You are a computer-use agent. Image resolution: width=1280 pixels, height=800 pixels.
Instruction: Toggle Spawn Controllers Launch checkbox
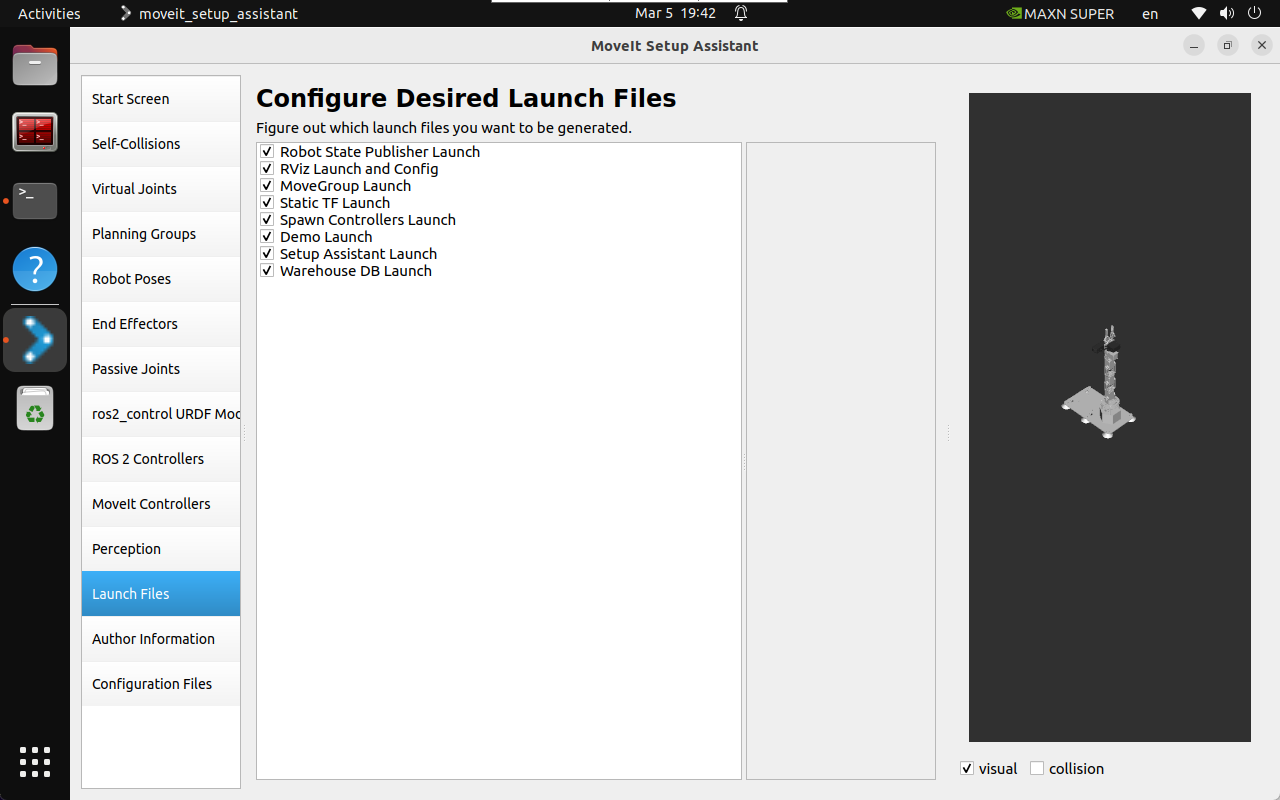[x=267, y=220]
